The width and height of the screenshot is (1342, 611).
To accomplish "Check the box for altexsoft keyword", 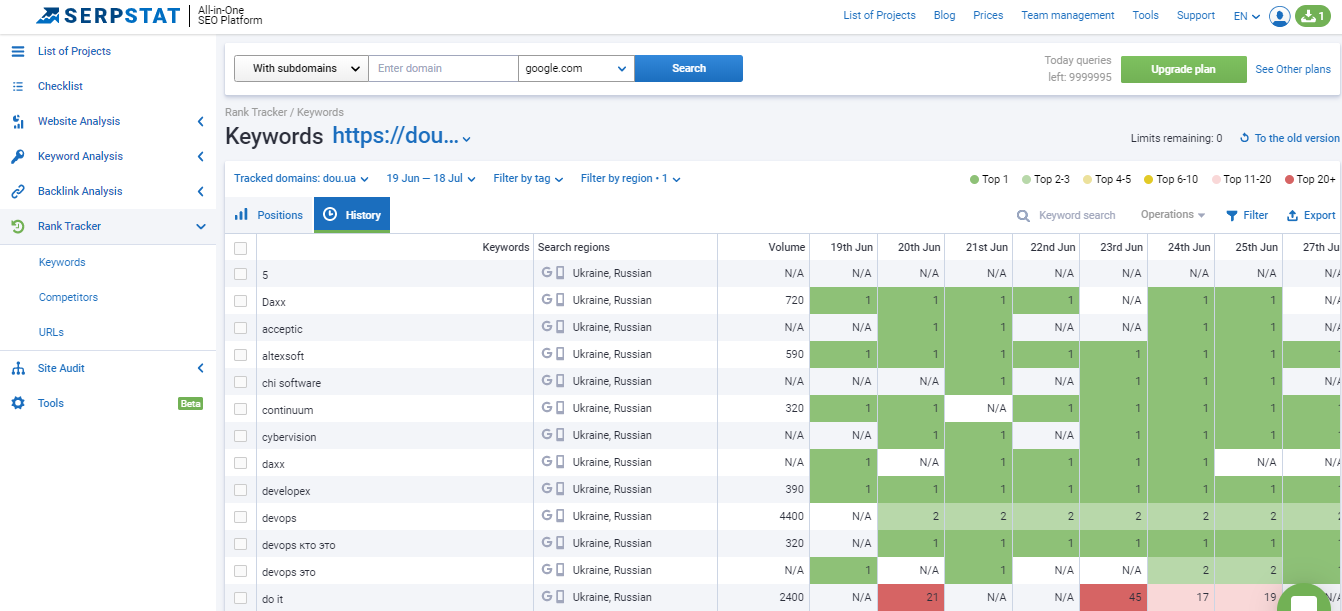I will point(240,355).
